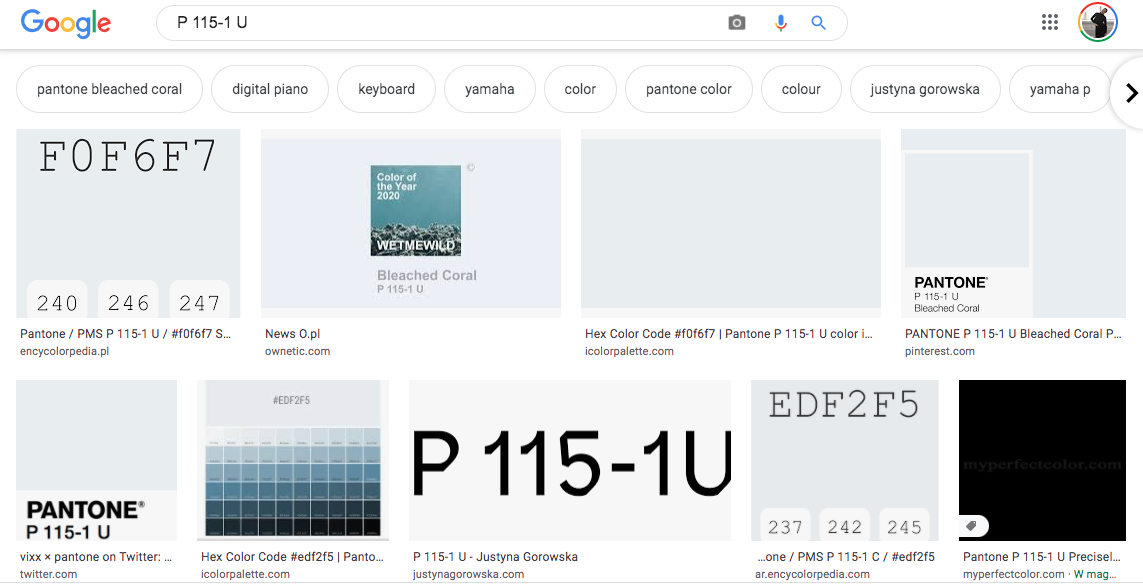
Task: Open the plain swatch thumbnail from icolorpalette.com
Action: coord(731,223)
